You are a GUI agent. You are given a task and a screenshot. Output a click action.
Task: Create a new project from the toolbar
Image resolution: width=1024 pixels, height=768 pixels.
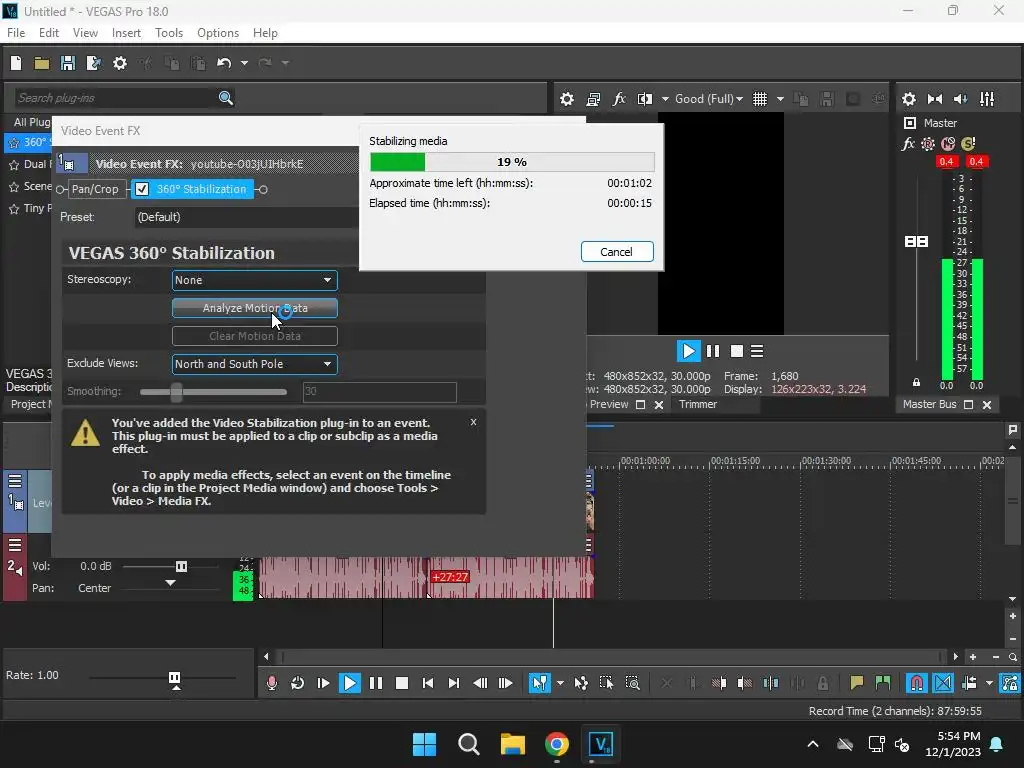(16, 63)
